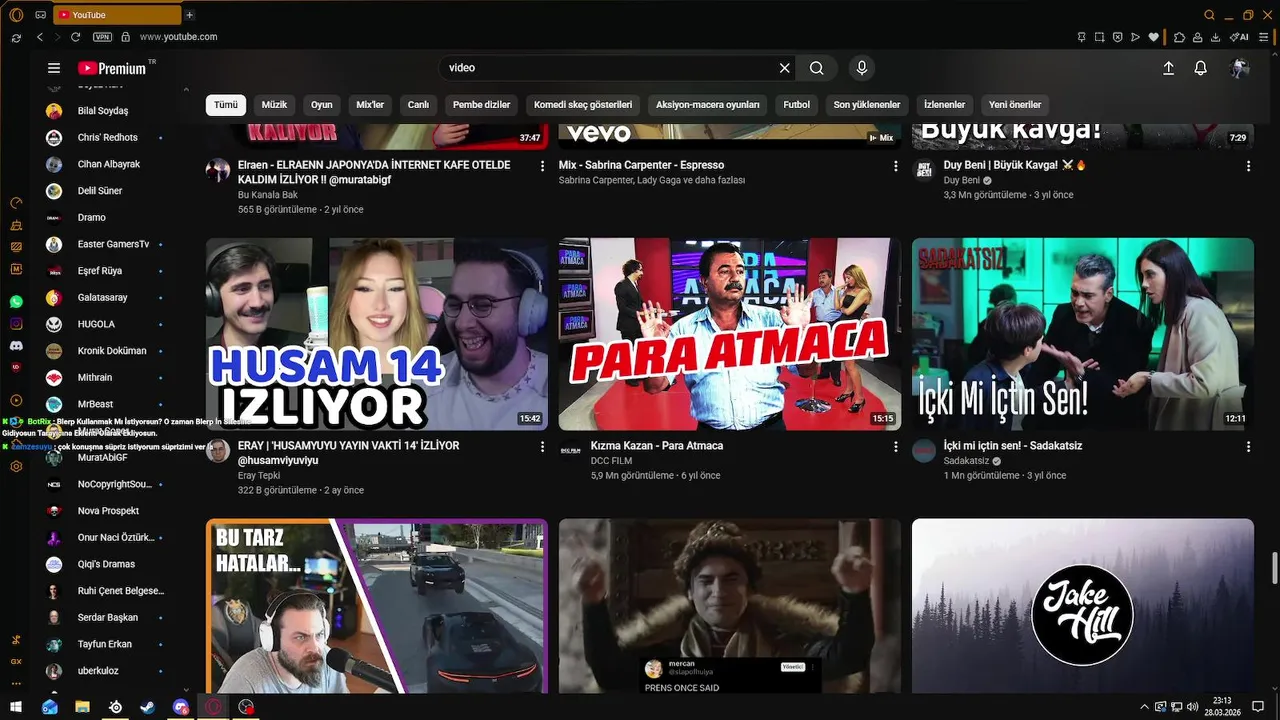Open the YouTube hamburger guide menu
Screen dimensions: 1280x720
pos(54,68)
